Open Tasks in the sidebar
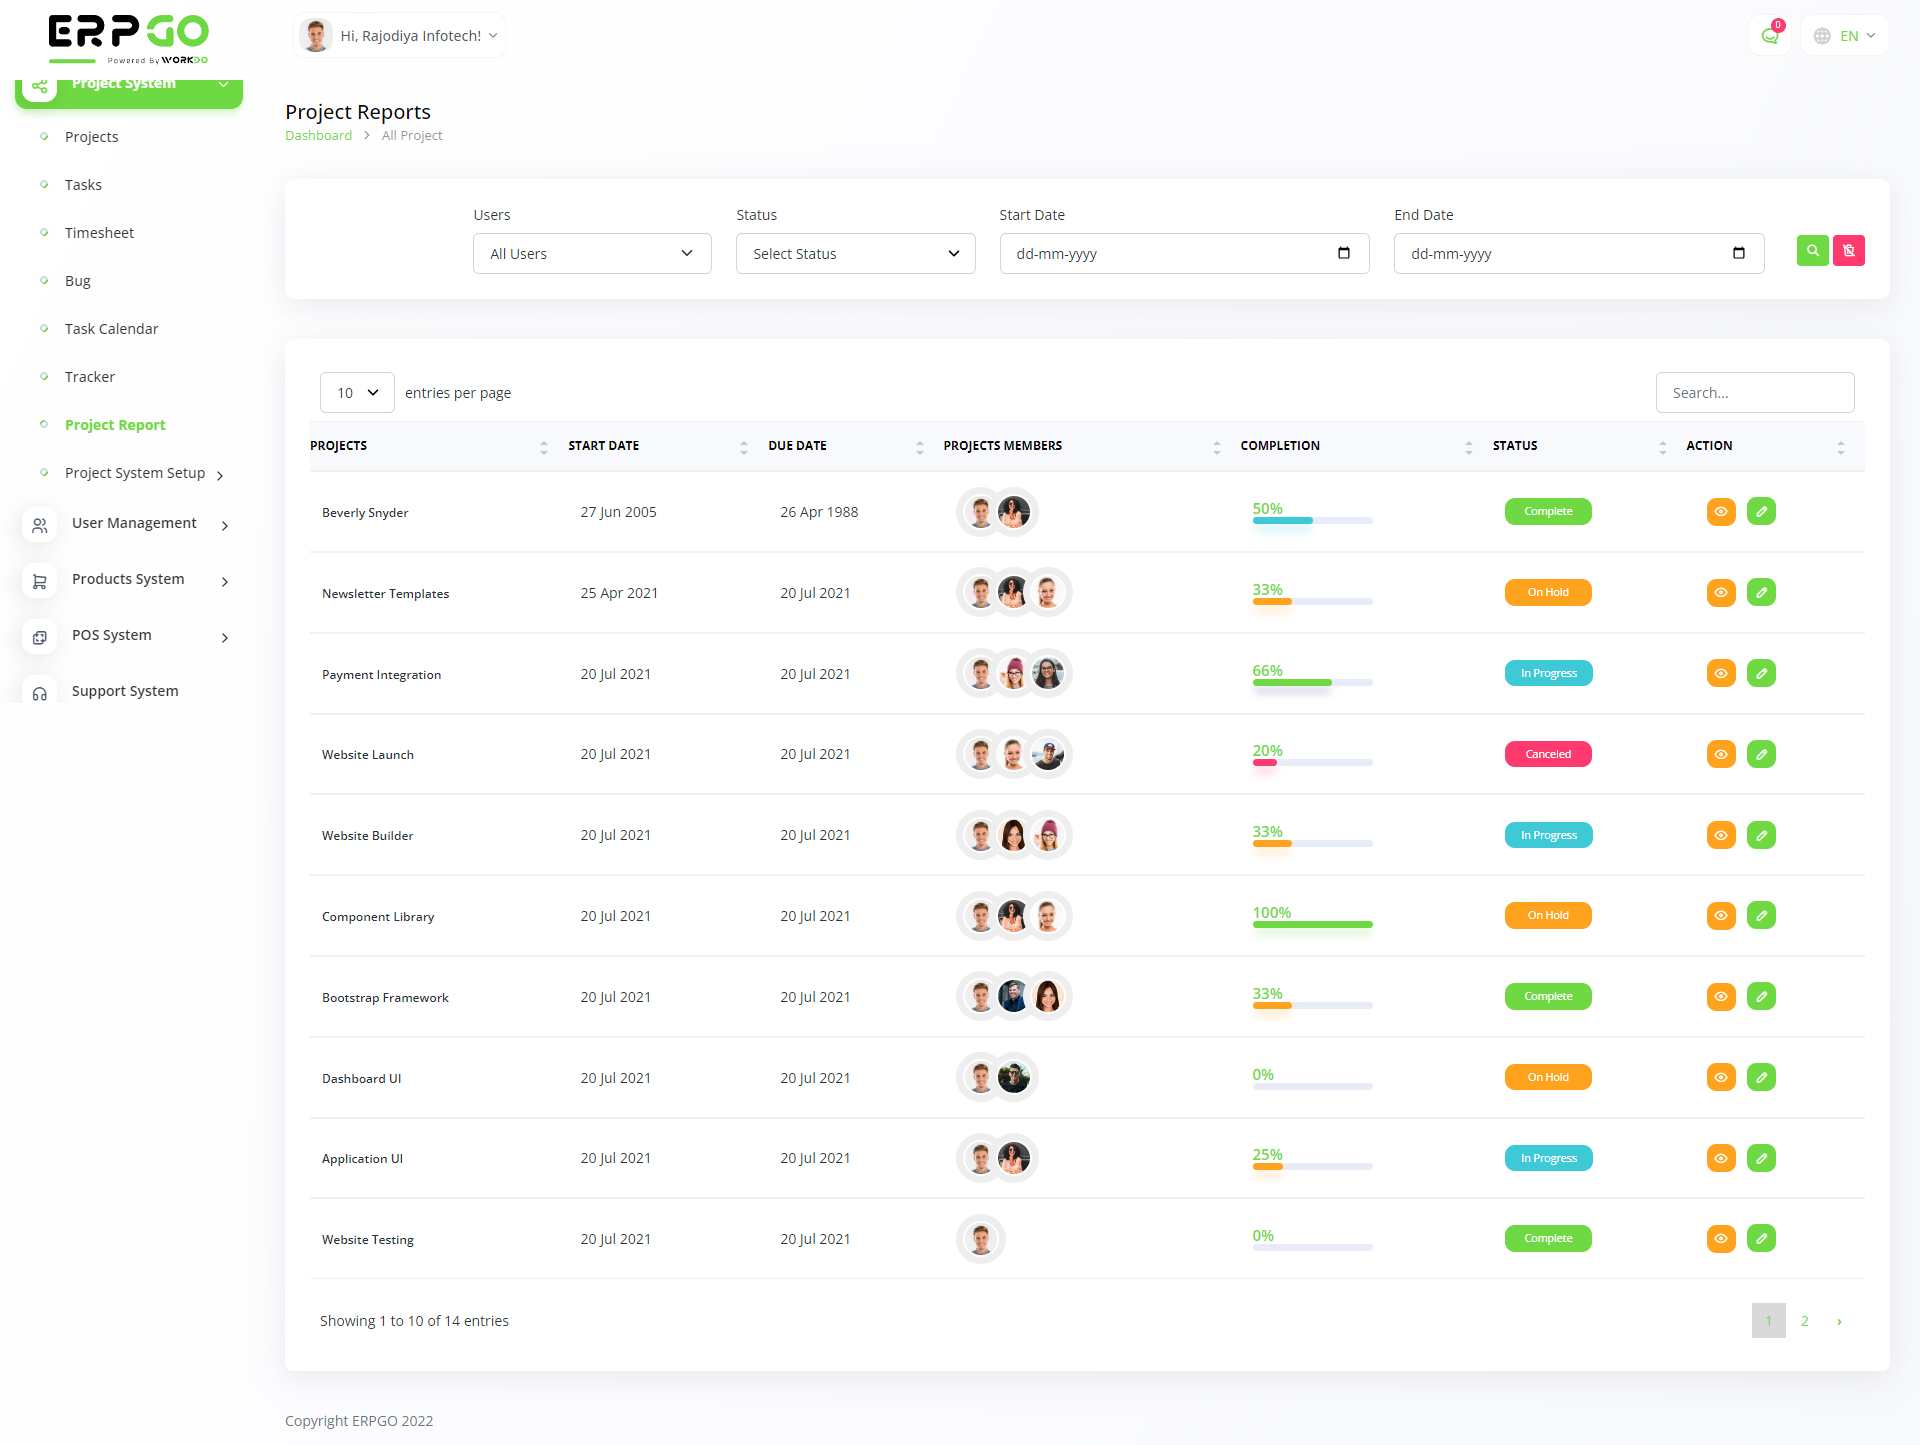Image resolution: width=1920 pixels, height=1445 pixels. (83, 185)
